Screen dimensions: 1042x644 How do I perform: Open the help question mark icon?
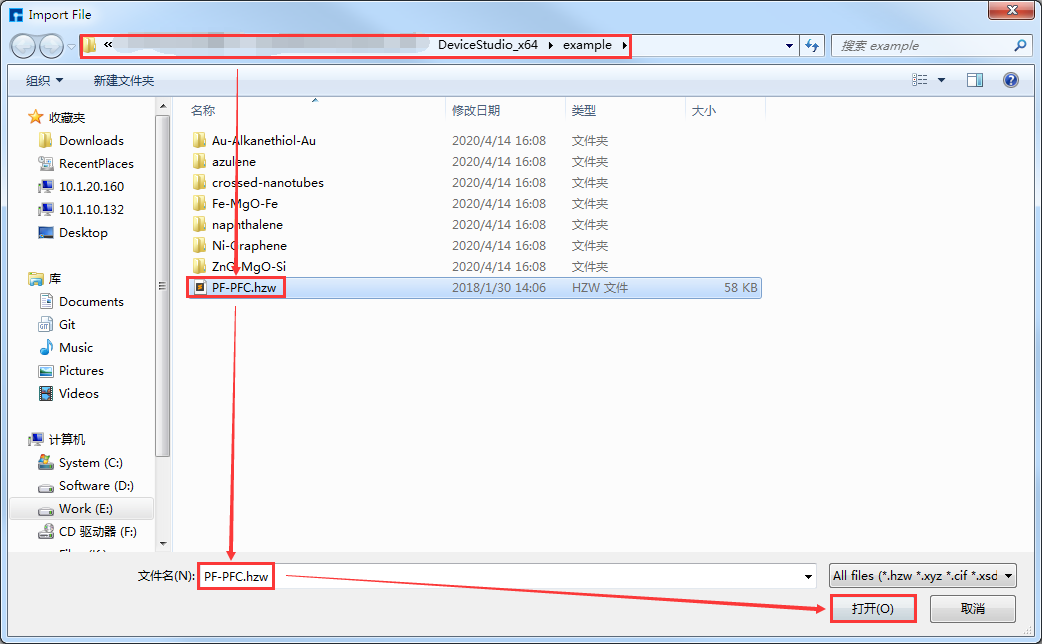point(1010,80)
